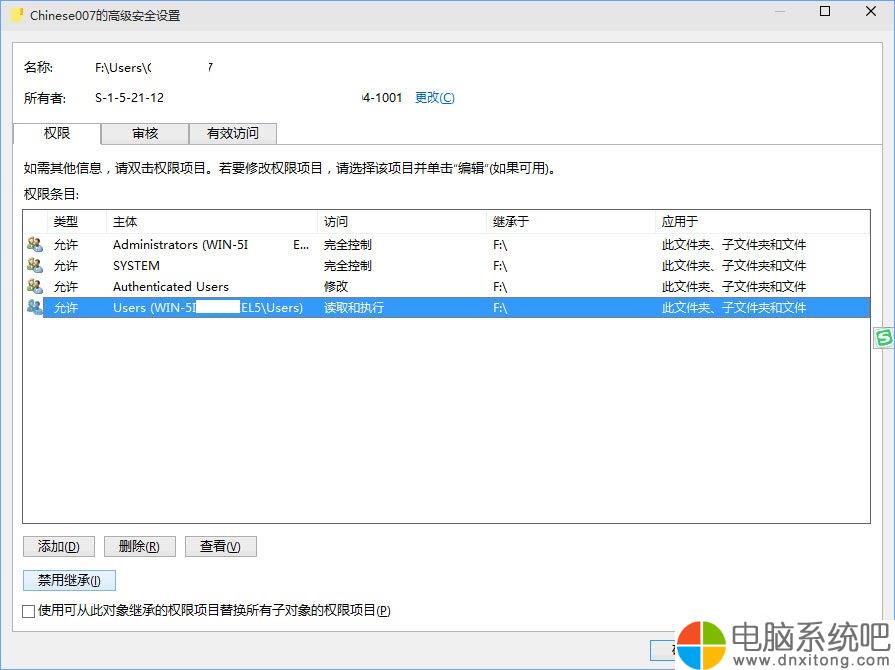Click the user group icon beside SYSTEM entry
Viewport: 895px width, 670px height.
pos(35,265)
